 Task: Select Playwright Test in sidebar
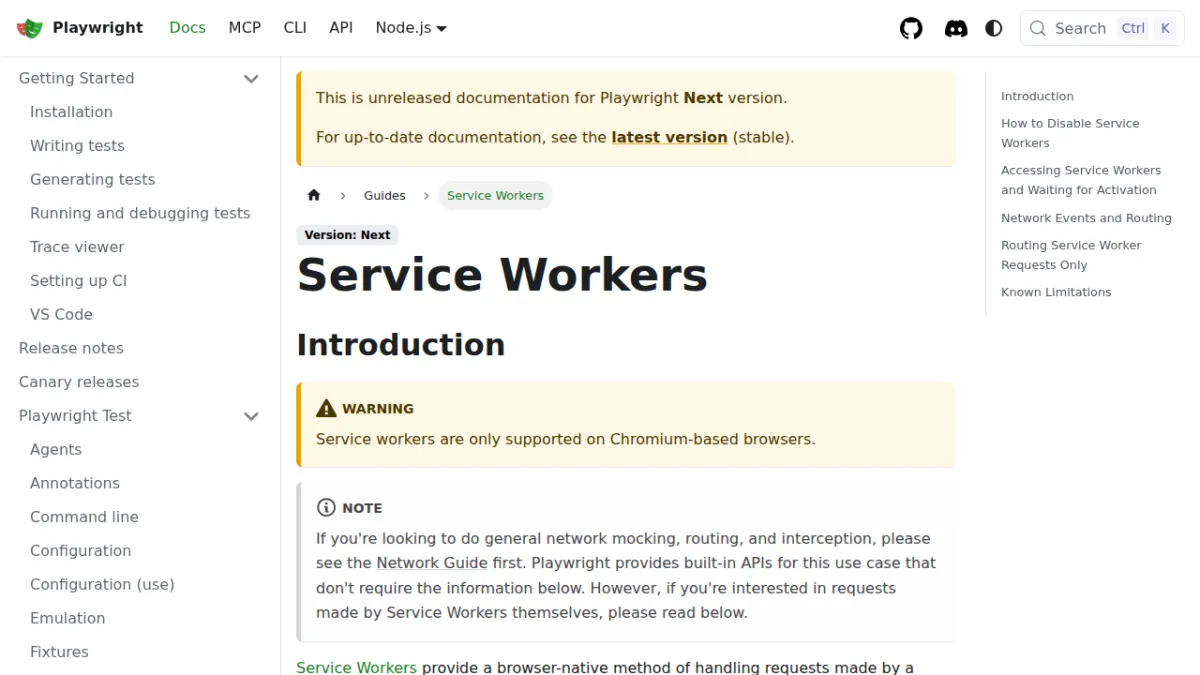(75, 416)
